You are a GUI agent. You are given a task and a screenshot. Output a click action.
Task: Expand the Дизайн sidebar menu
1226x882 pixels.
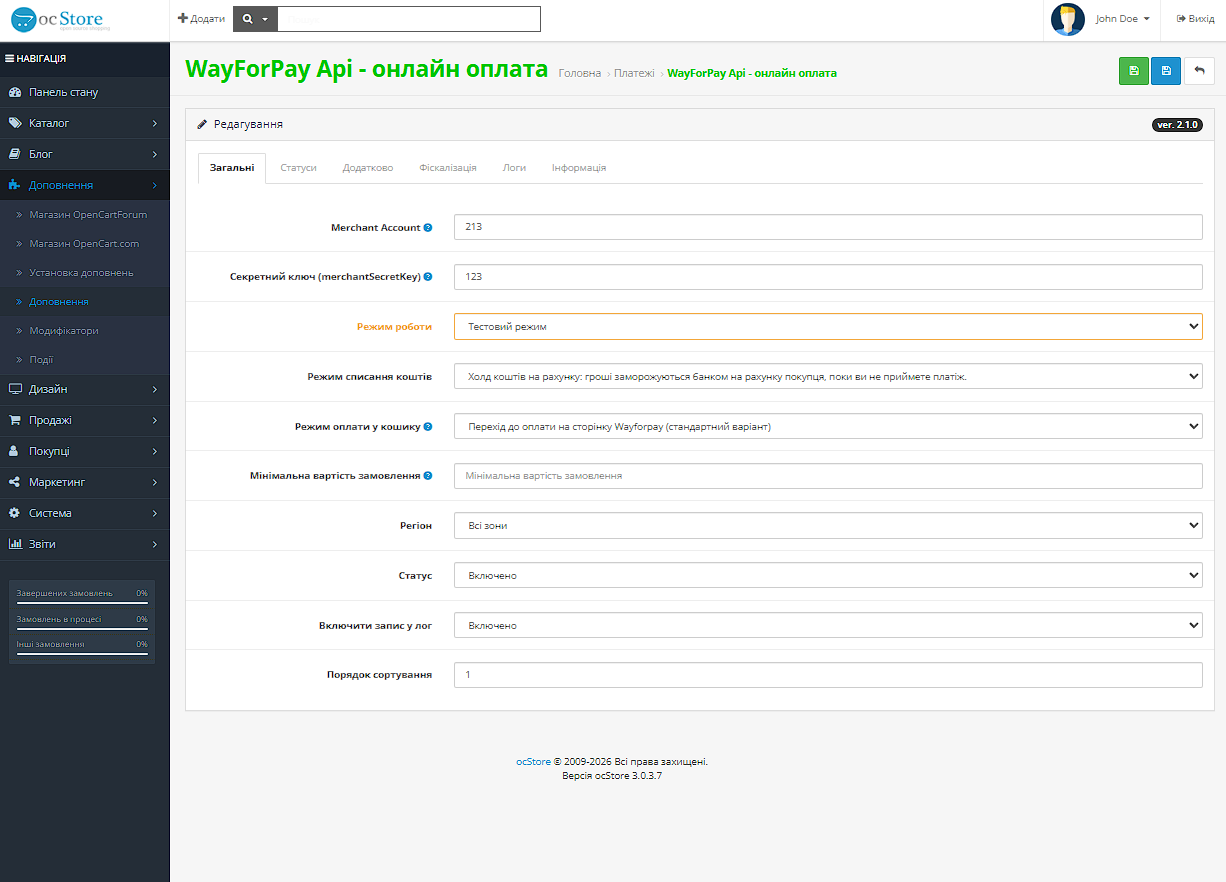click(x=85, y=389)
